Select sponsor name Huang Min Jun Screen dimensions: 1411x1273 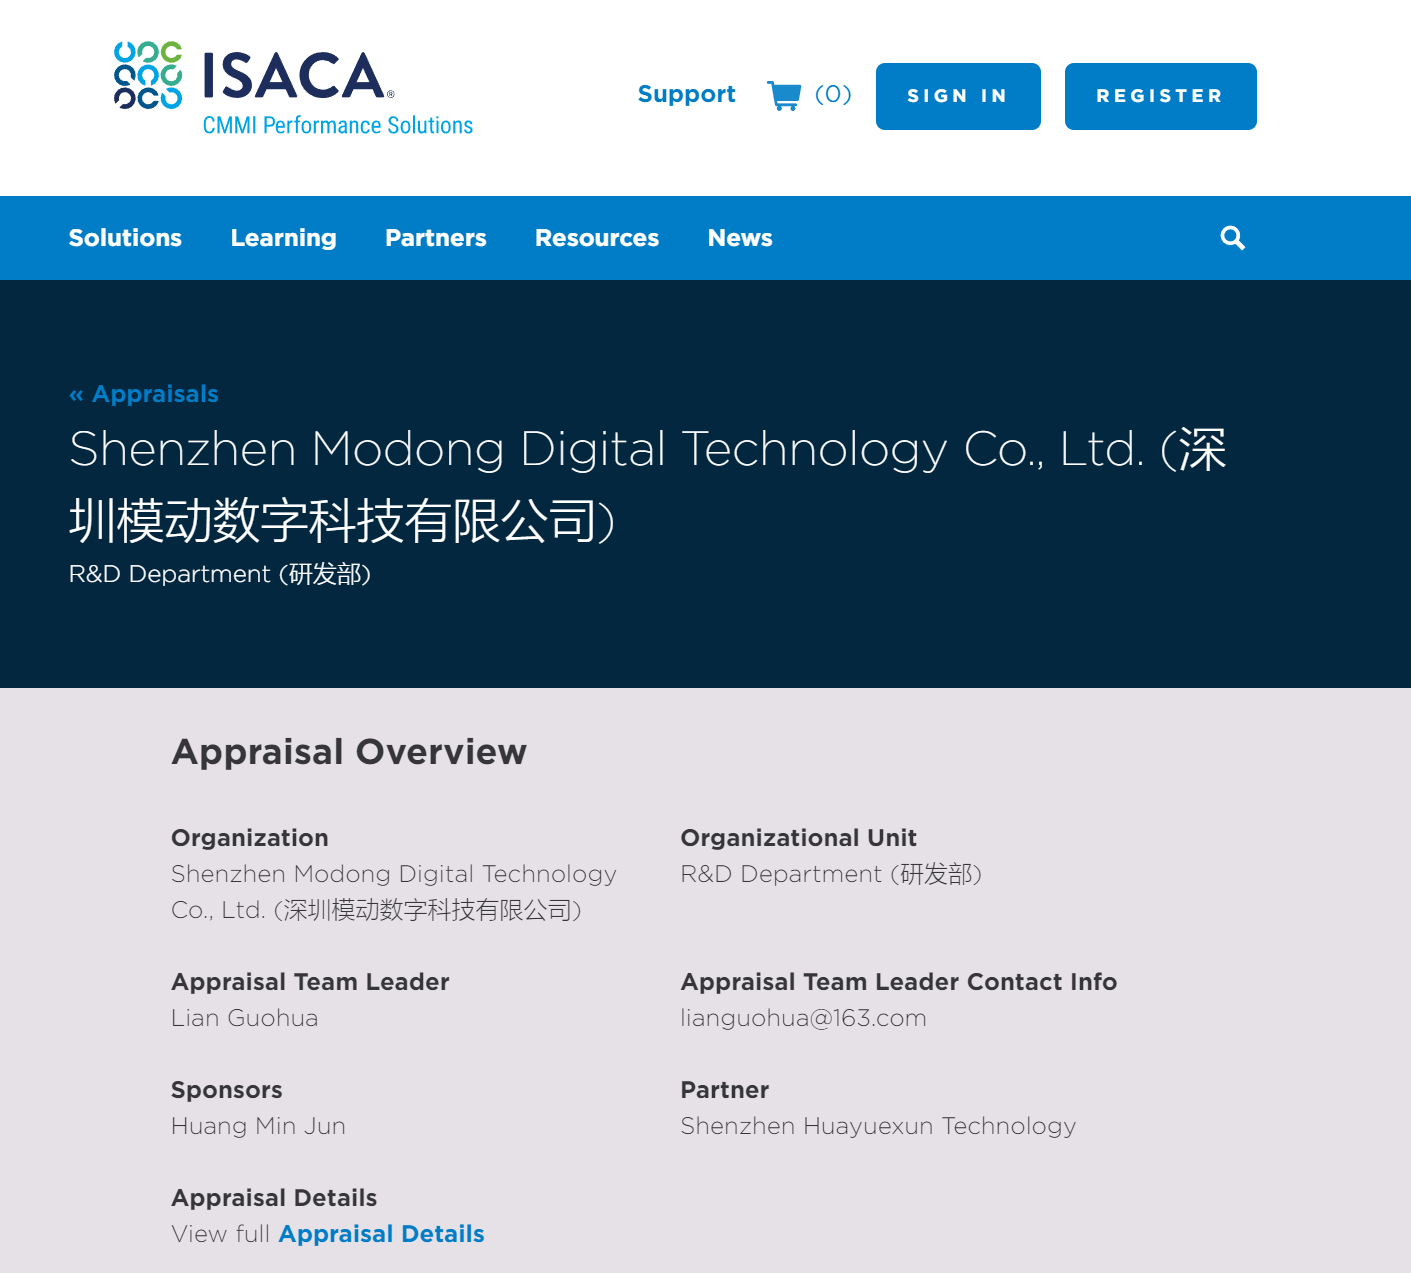pos(259,1126)
